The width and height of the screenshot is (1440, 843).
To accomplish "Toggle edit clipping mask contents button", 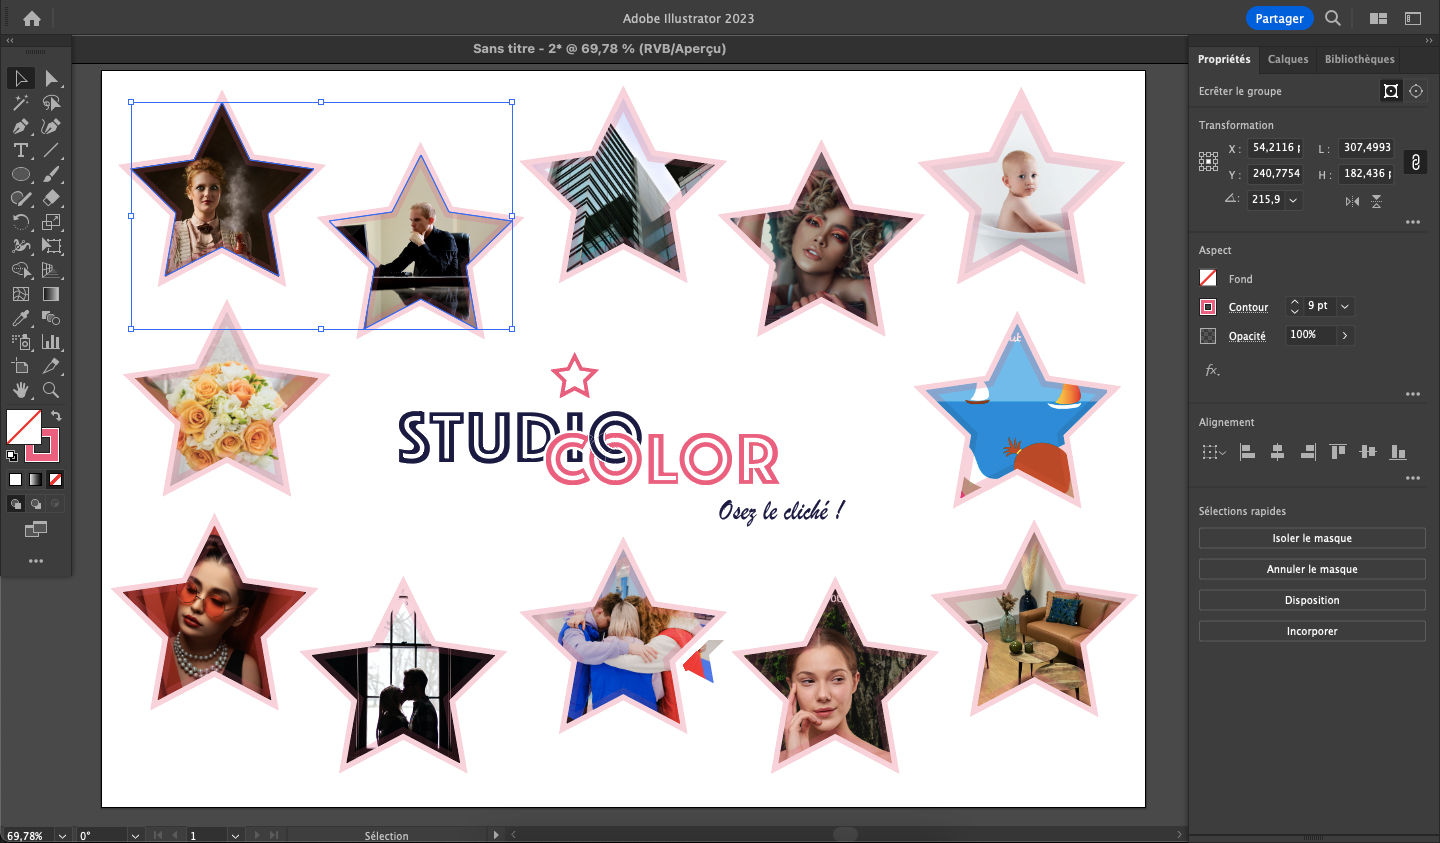I will coord(1416,91).
